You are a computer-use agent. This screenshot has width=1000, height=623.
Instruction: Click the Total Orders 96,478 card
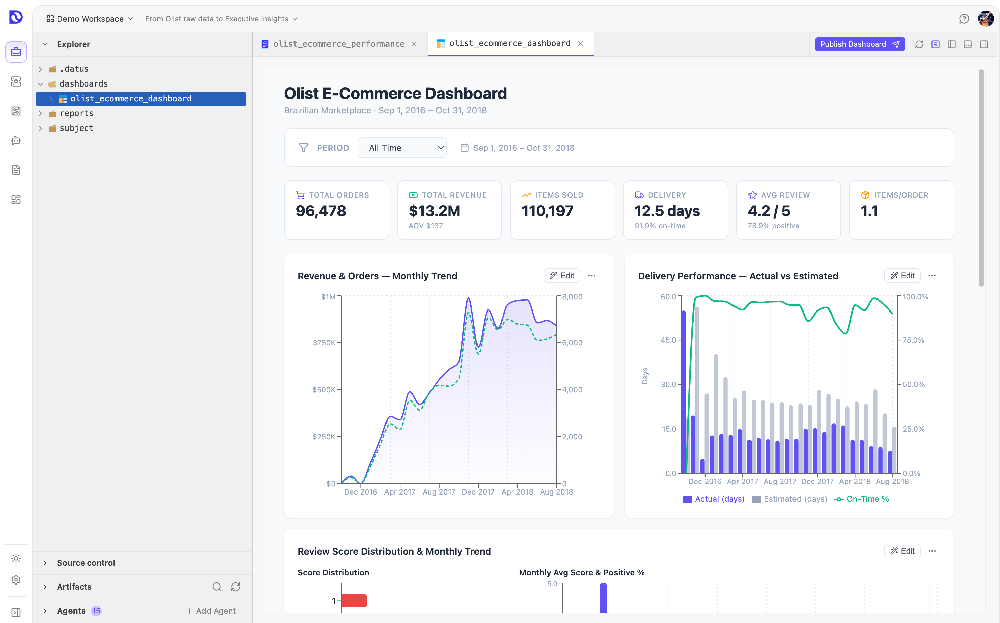point(337,210)
